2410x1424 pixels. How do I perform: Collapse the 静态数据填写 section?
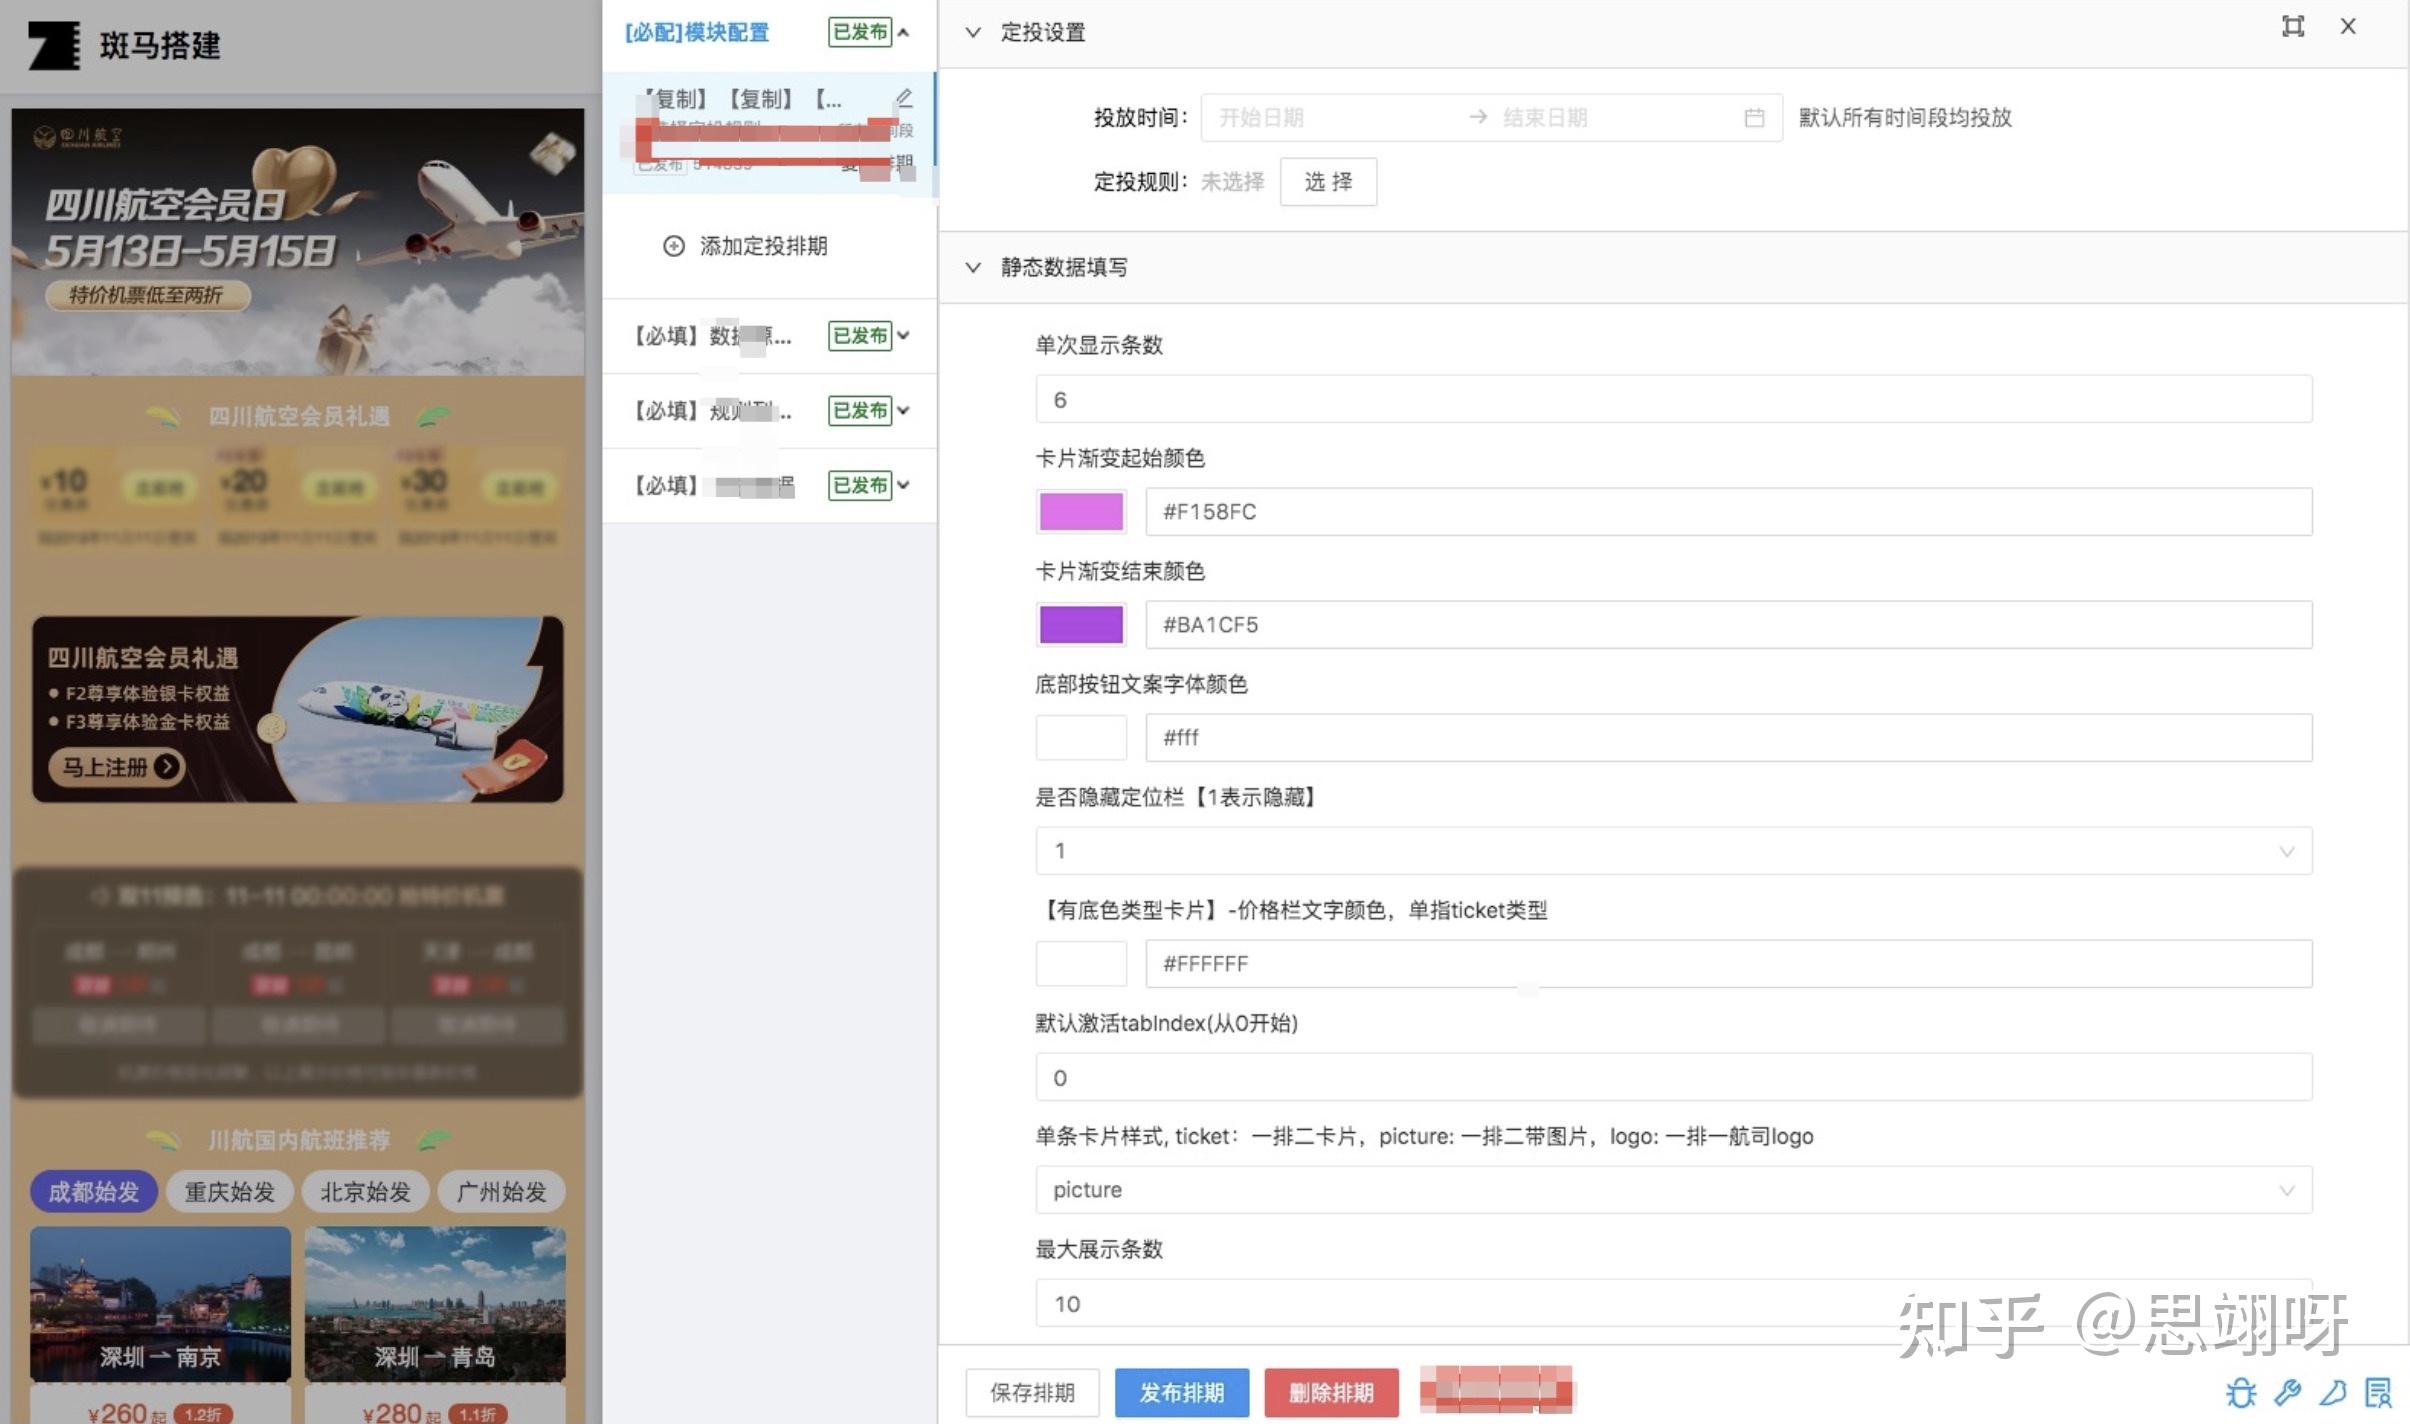tap(973, 267)
